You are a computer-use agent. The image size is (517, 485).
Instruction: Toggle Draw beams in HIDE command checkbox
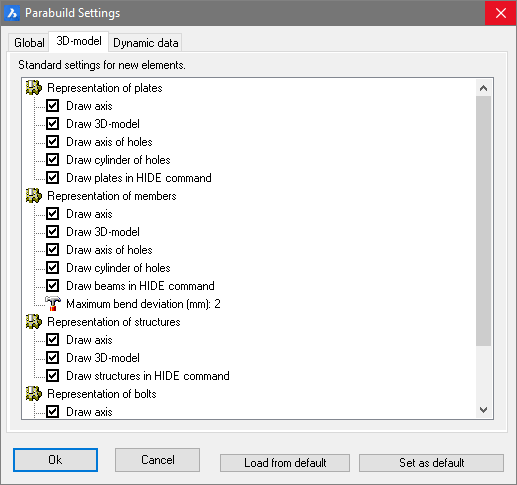pos(53,286)
